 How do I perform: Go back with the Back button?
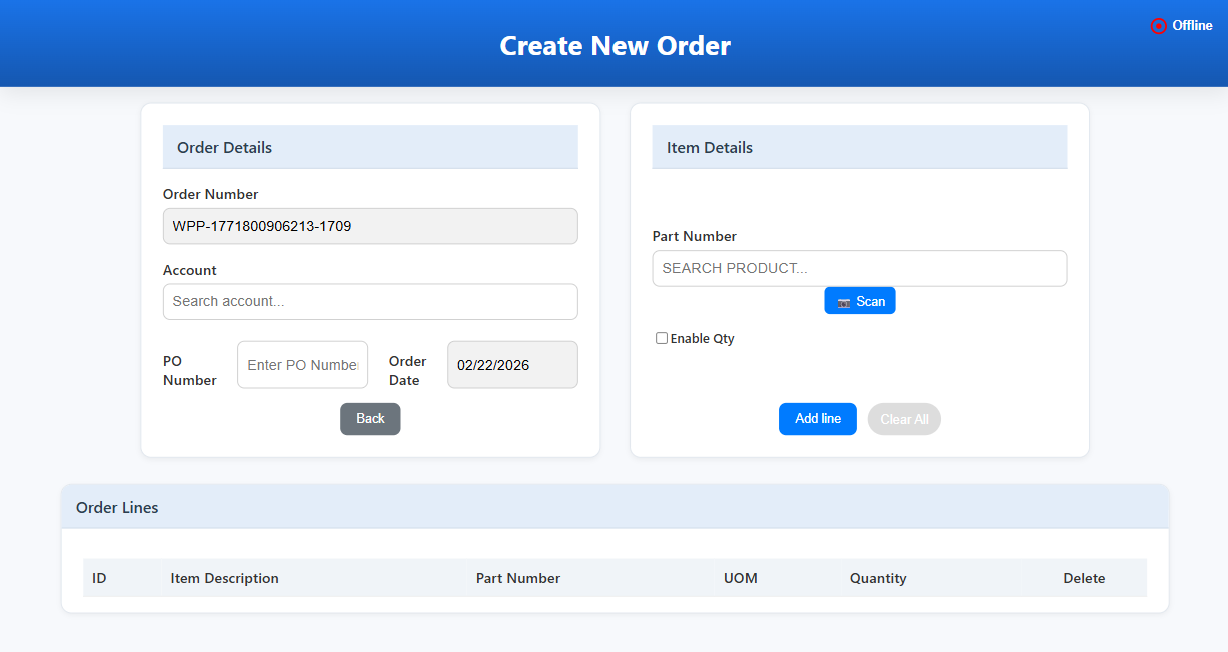coord(370,419)
